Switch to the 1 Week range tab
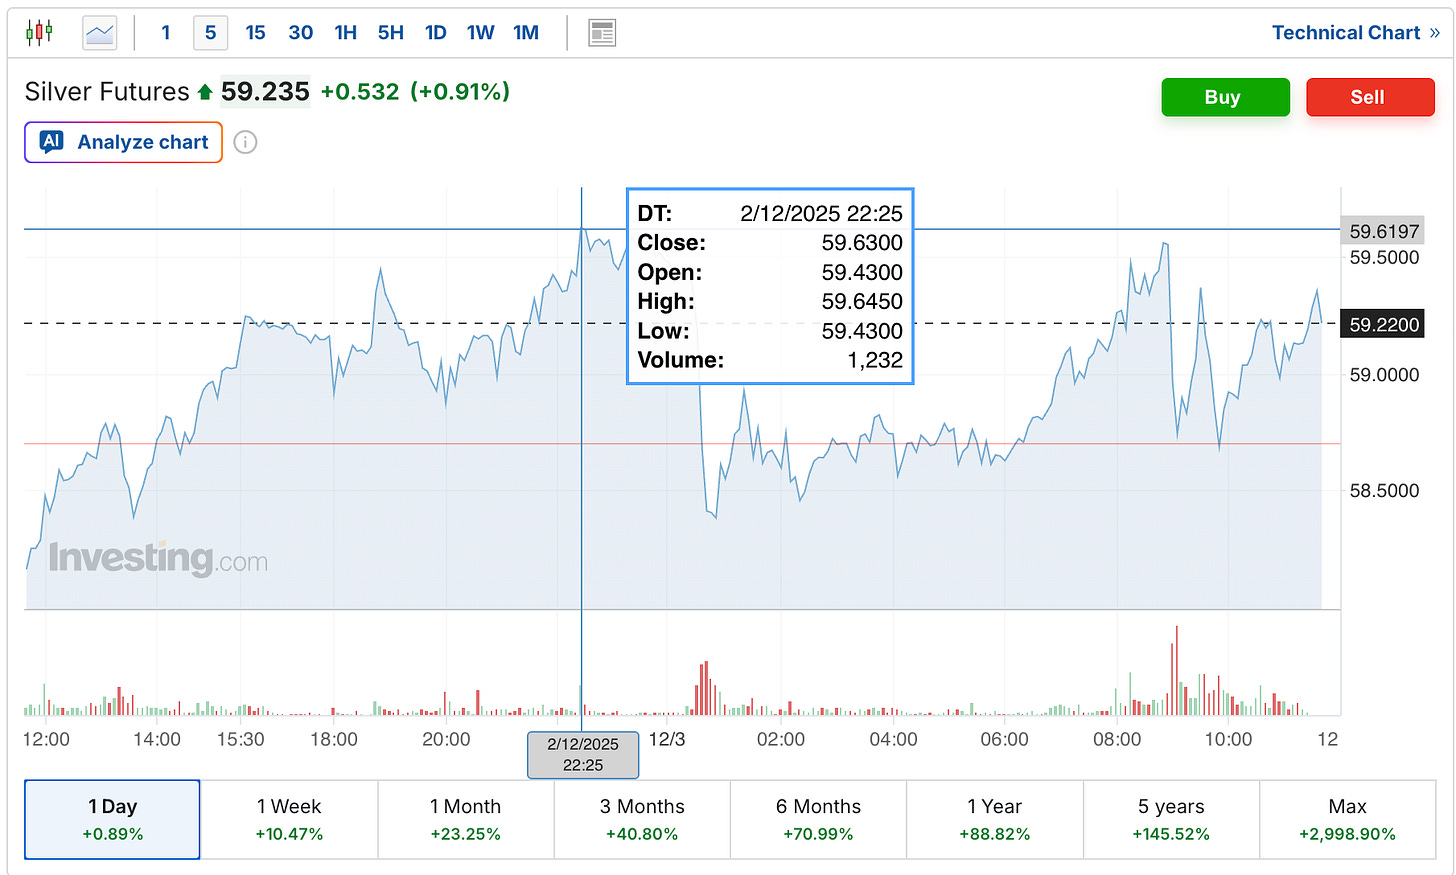 [289, 819]
